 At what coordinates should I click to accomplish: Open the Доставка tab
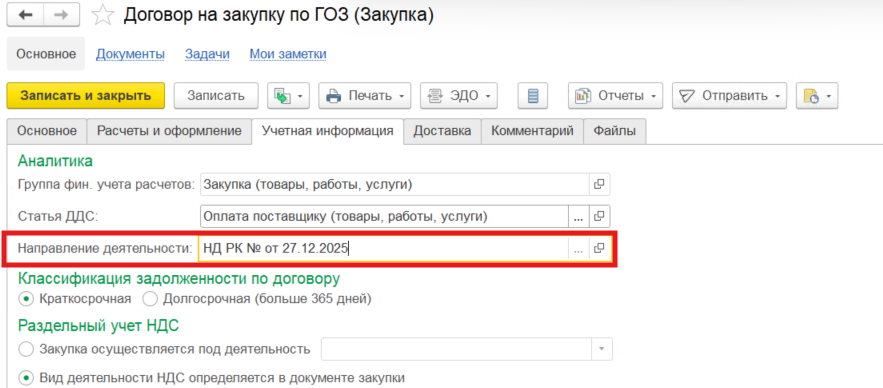[x=443, y=131]
